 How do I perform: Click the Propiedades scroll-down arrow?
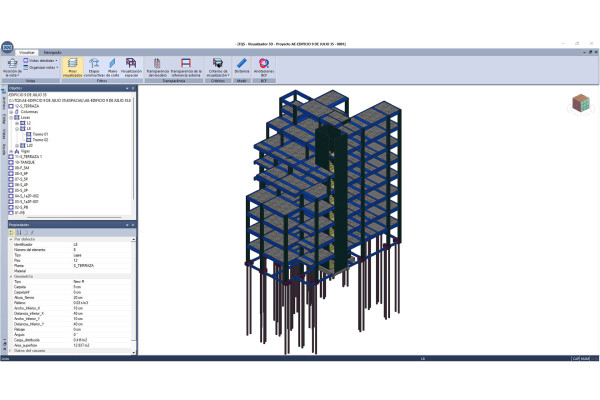point(134,352)
